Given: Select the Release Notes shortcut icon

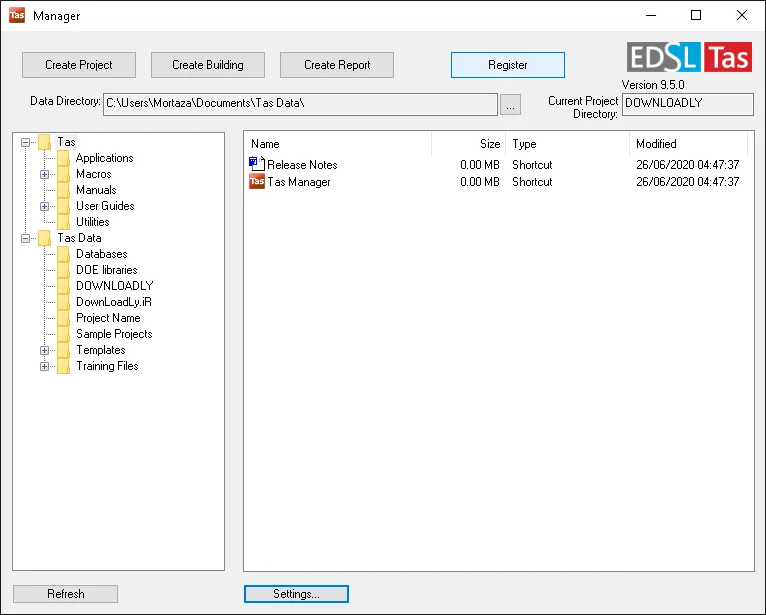Looking at the screenshot, I should (256, 164).
